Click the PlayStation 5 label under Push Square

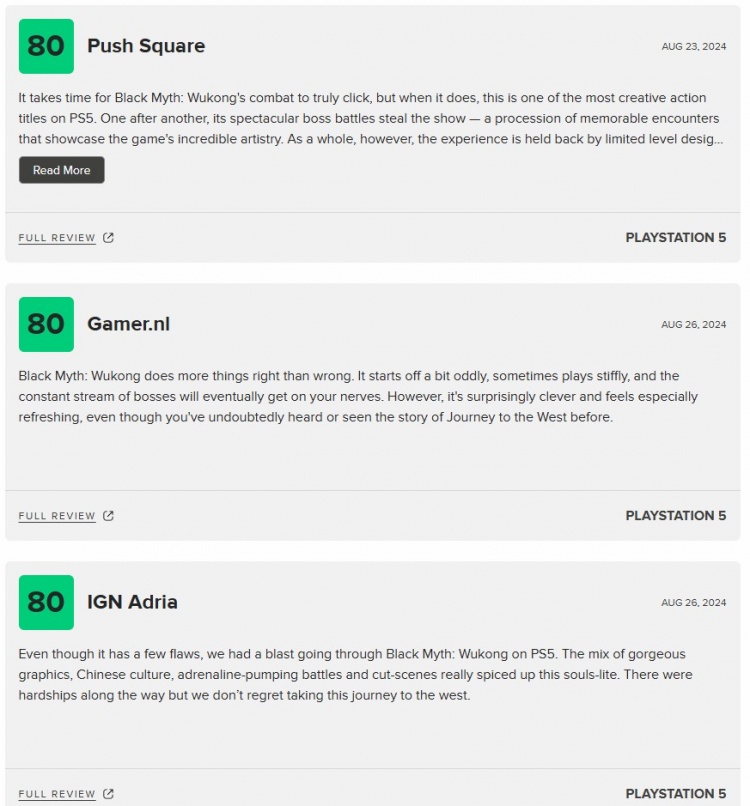coord(675,237)
